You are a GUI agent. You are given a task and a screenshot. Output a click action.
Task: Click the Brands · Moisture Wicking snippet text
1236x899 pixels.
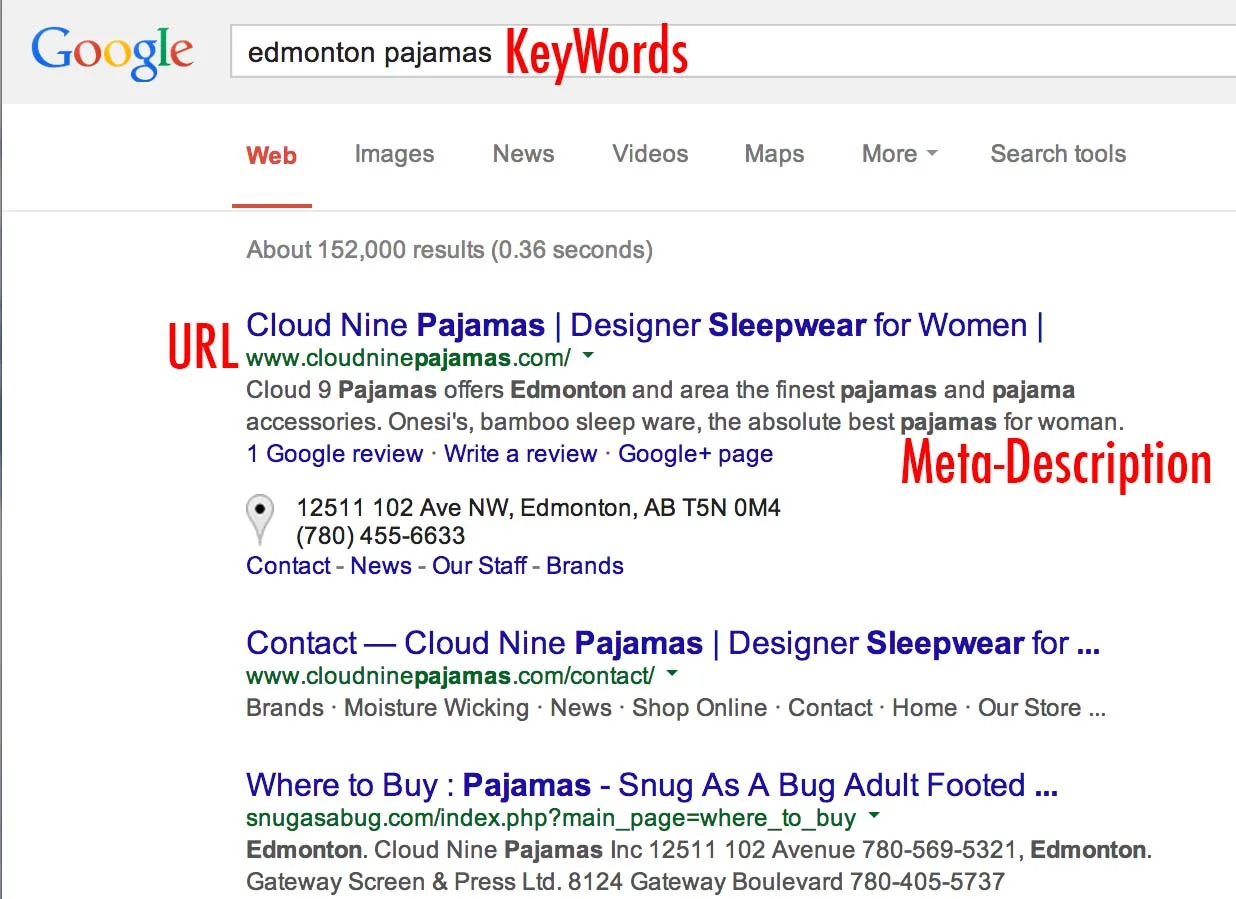pos(676,708)
